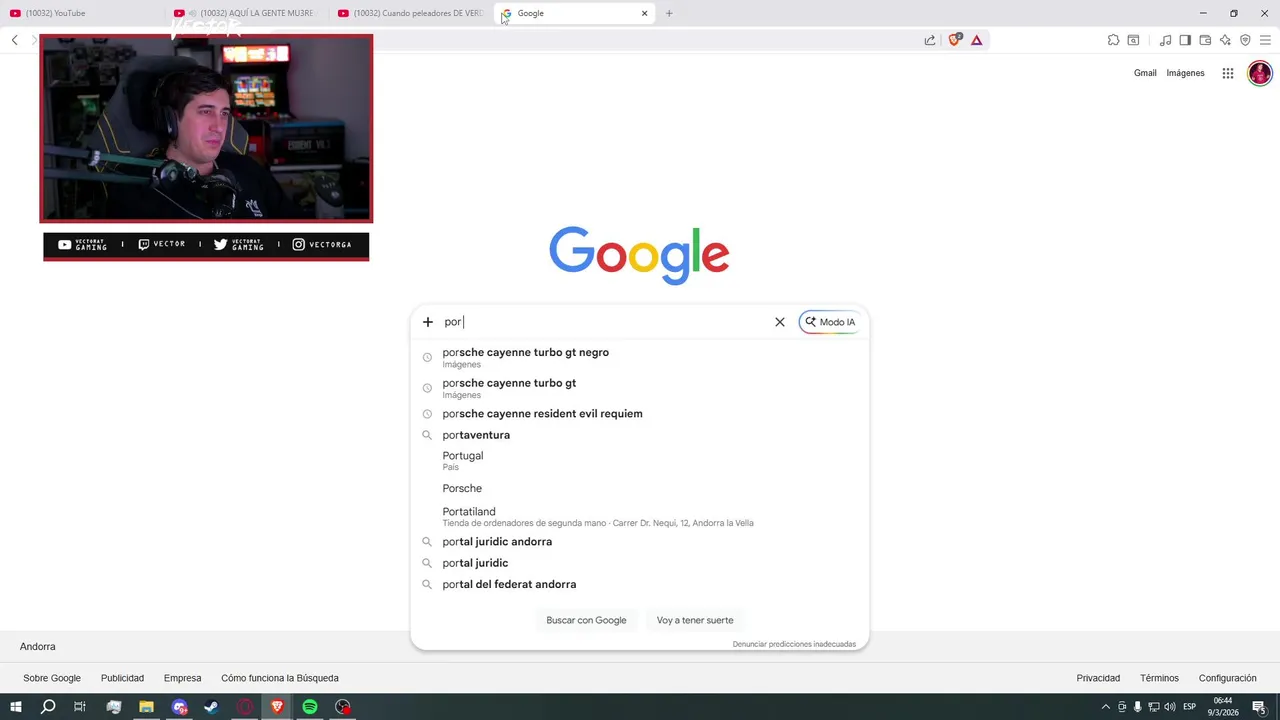Image resolution: width=1280 pixels, height=720 pixels.
Task: Select porsche cayenne resident evil requiem suggestion
Action: pyautogui.click(x=639, y=414)
